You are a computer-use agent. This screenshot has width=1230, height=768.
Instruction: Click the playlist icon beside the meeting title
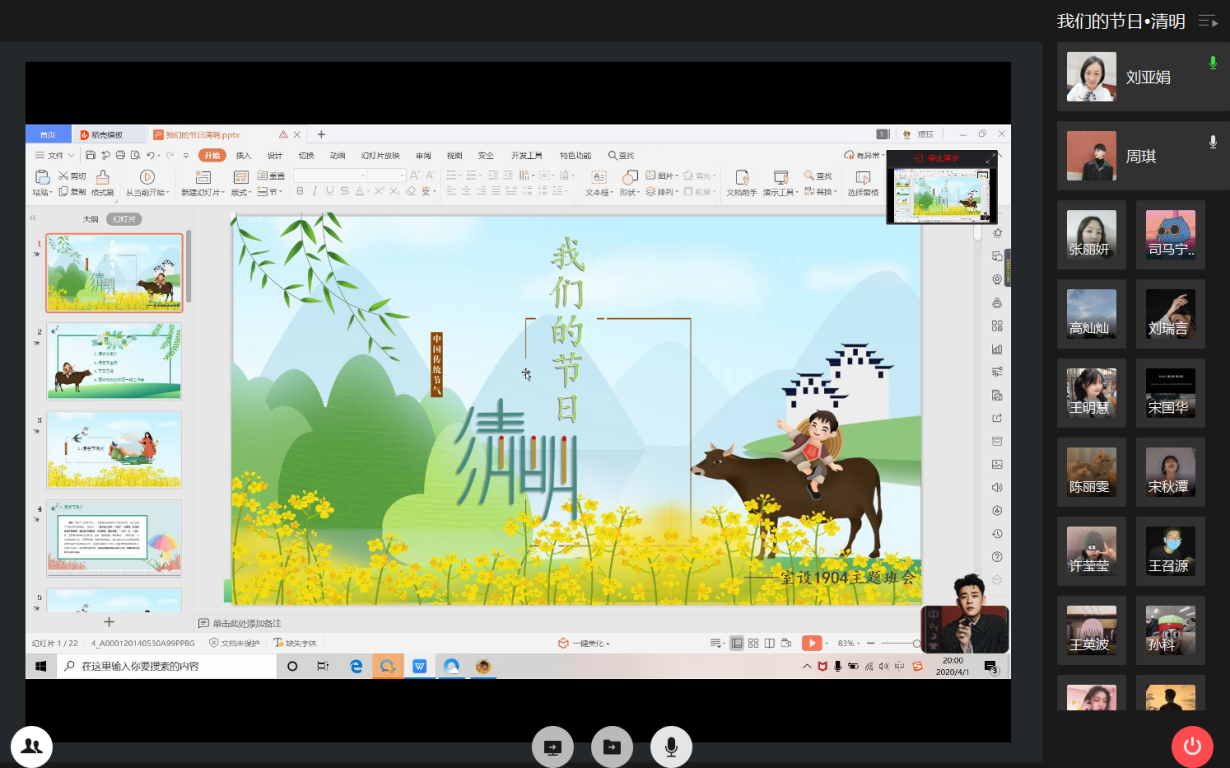(1208, 21)
